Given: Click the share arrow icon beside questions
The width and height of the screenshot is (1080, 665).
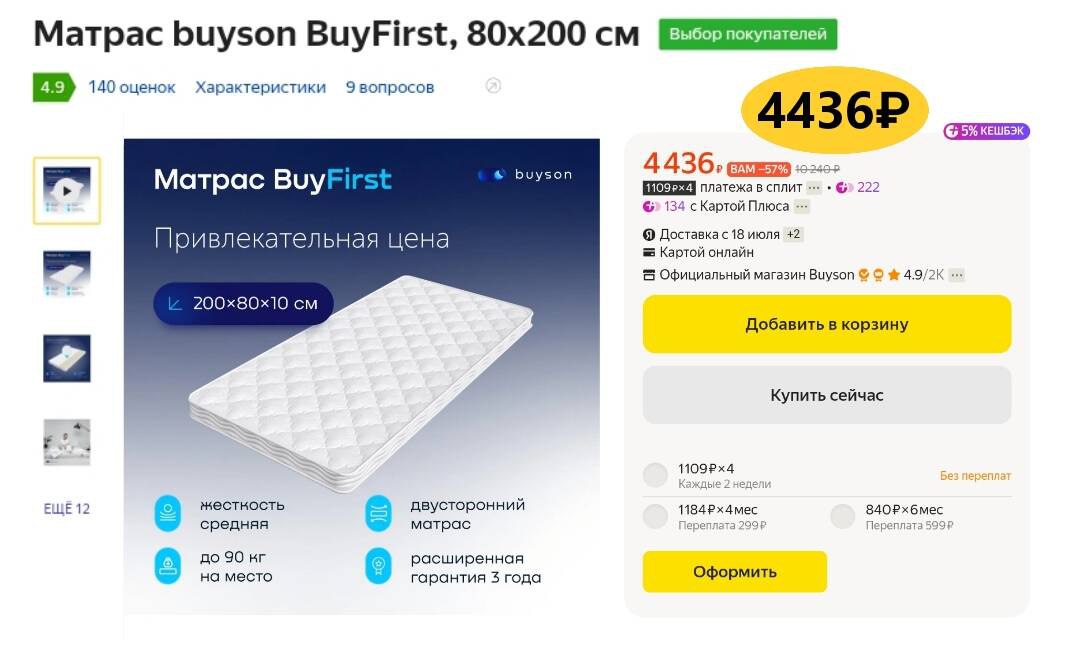Looking at the screenshot, I should click(492, 86).
